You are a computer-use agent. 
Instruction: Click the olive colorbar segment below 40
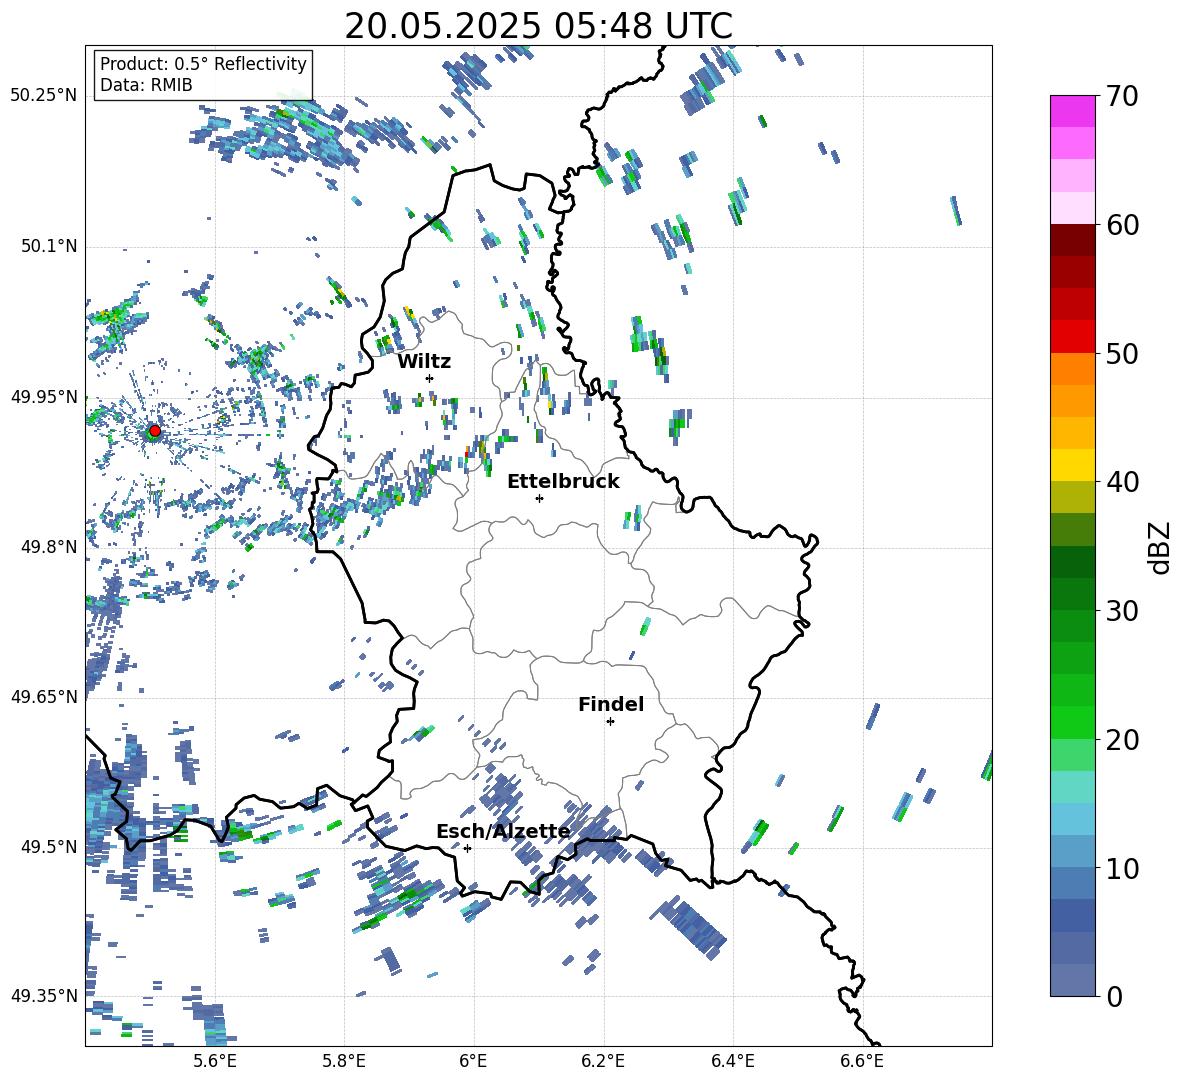tap(1073, 497)
